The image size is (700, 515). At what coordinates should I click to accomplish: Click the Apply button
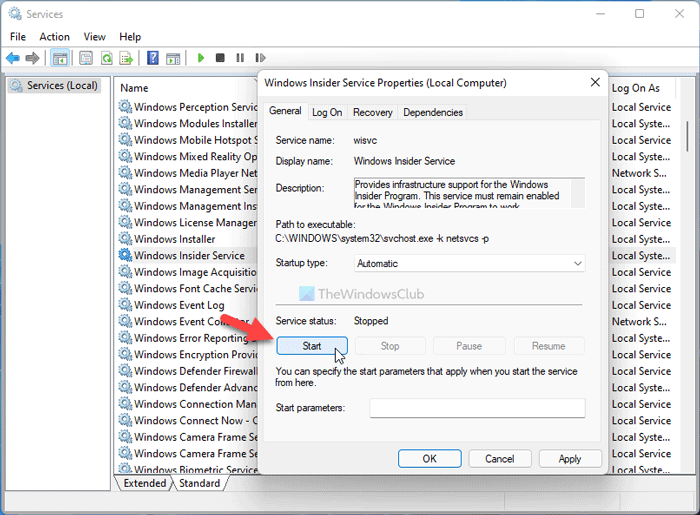(570, 459)
